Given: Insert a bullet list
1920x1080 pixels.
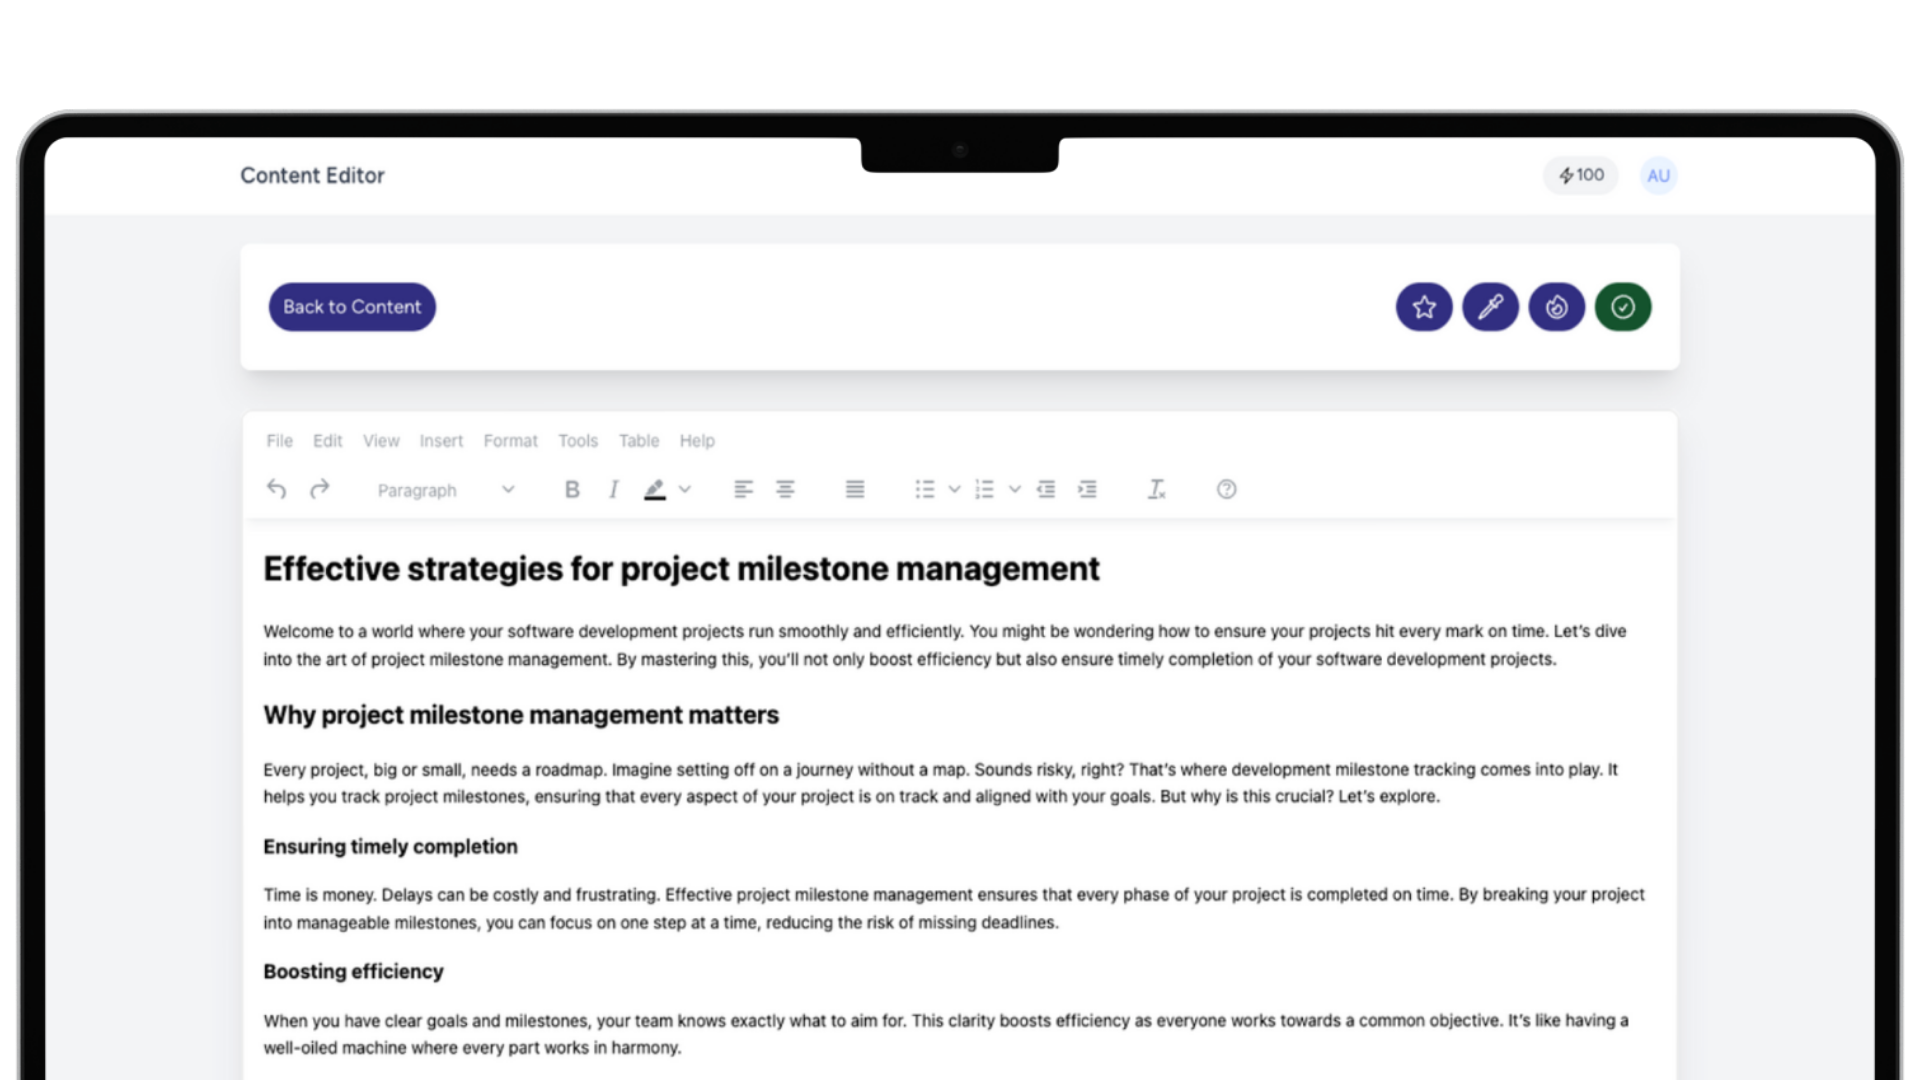Looking at the screenshot, I should click(x=925, y=489).
